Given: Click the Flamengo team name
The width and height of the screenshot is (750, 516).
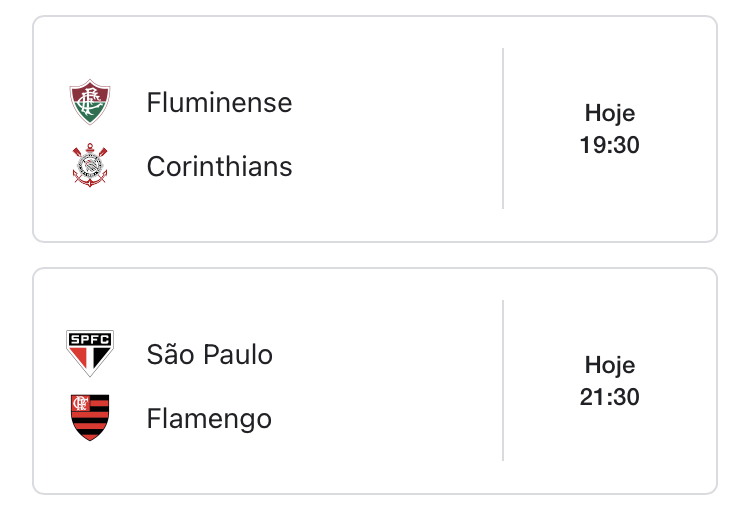Looking at the screenshot, I should [x=209, y=419].
